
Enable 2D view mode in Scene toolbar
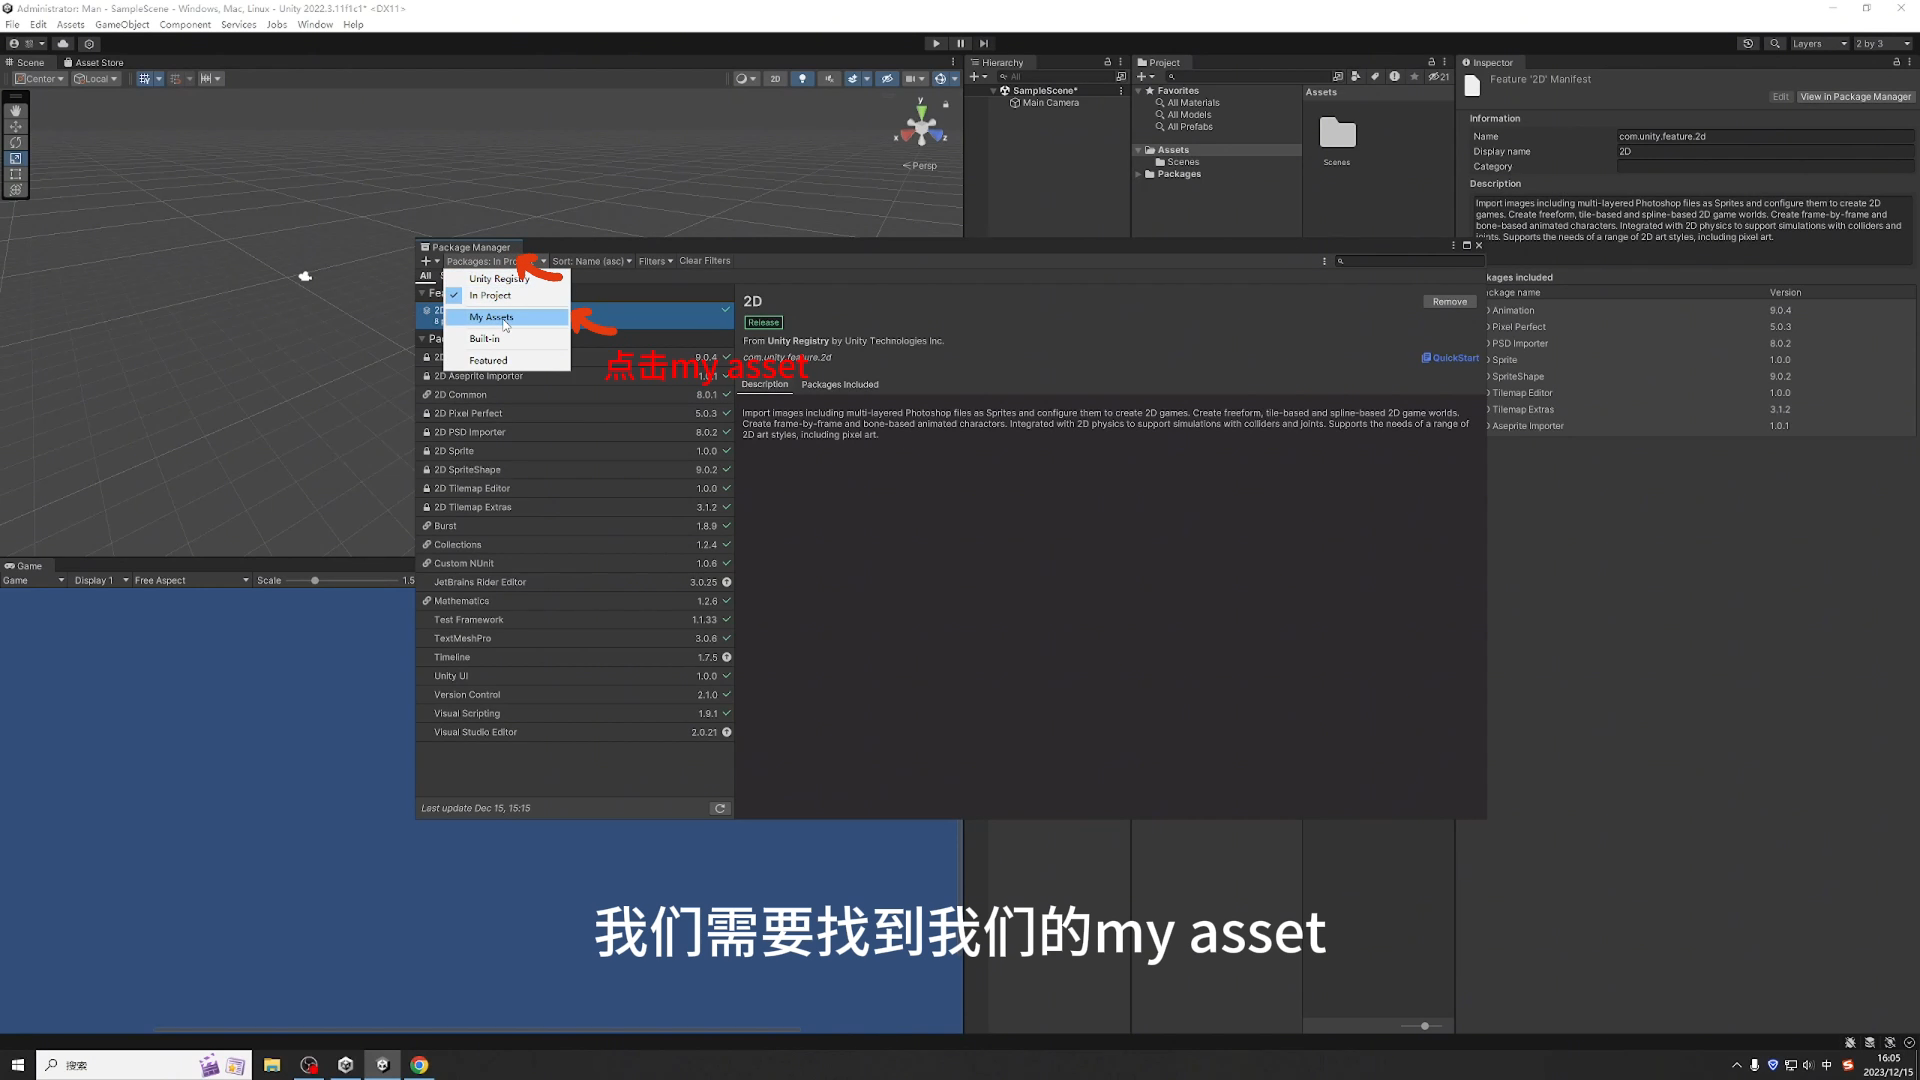(x=775, y=78)
